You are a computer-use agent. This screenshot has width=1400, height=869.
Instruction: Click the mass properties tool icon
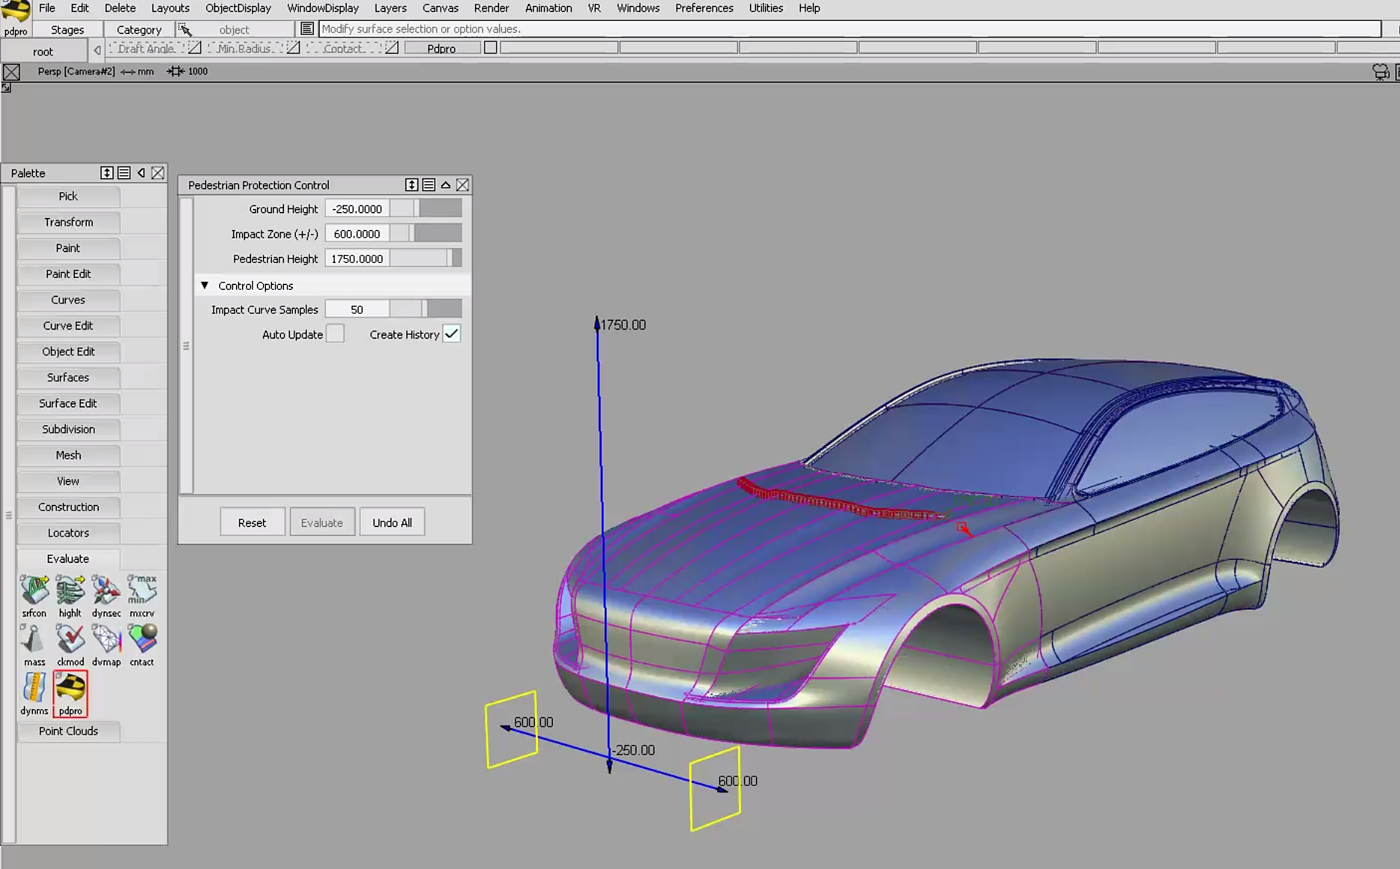pyautogui.click(x=34, y=640)
